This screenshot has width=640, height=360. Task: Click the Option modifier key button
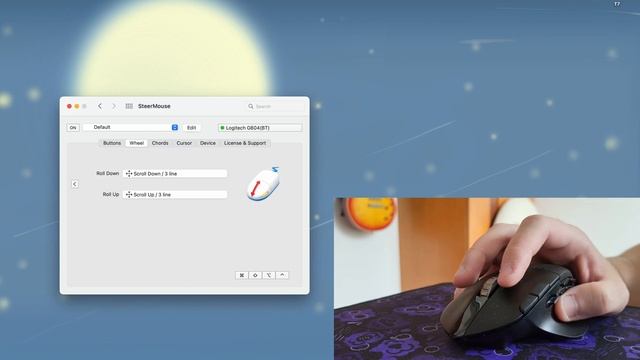[x=269, y=275]
